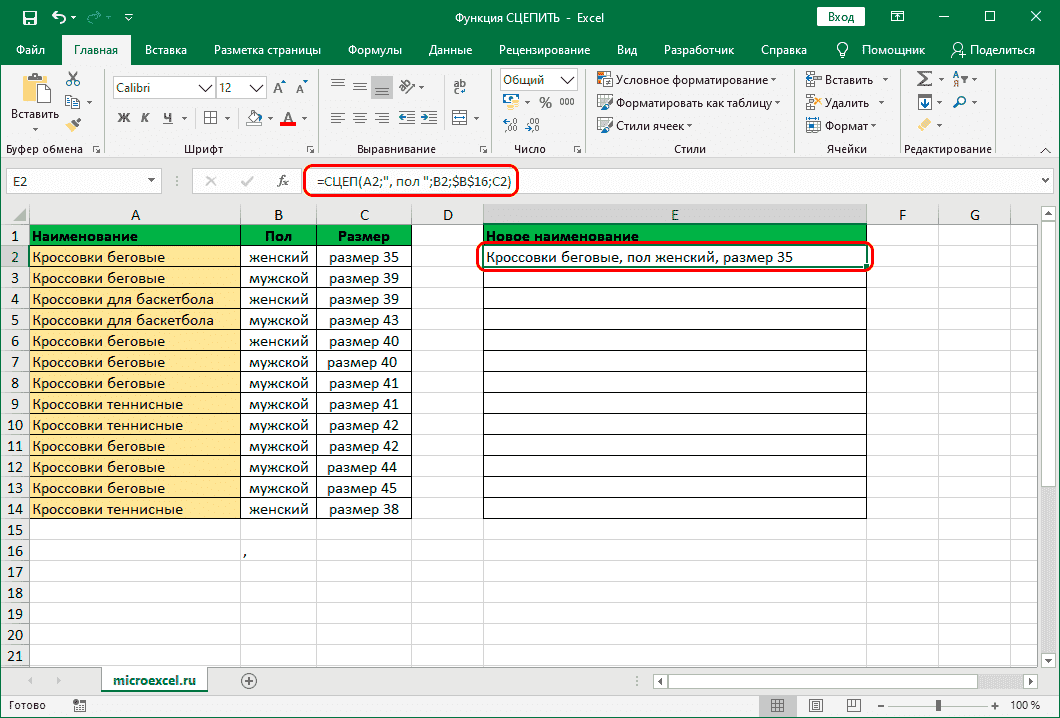Screen dimensions: 1060x718
Task: Click the Insert Function fx icon
Action: (x=284, y=181)
